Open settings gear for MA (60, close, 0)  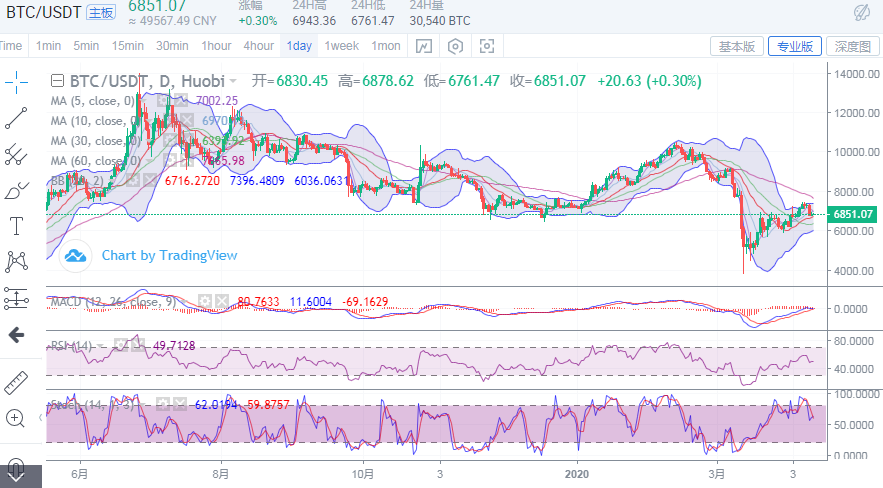170,162
